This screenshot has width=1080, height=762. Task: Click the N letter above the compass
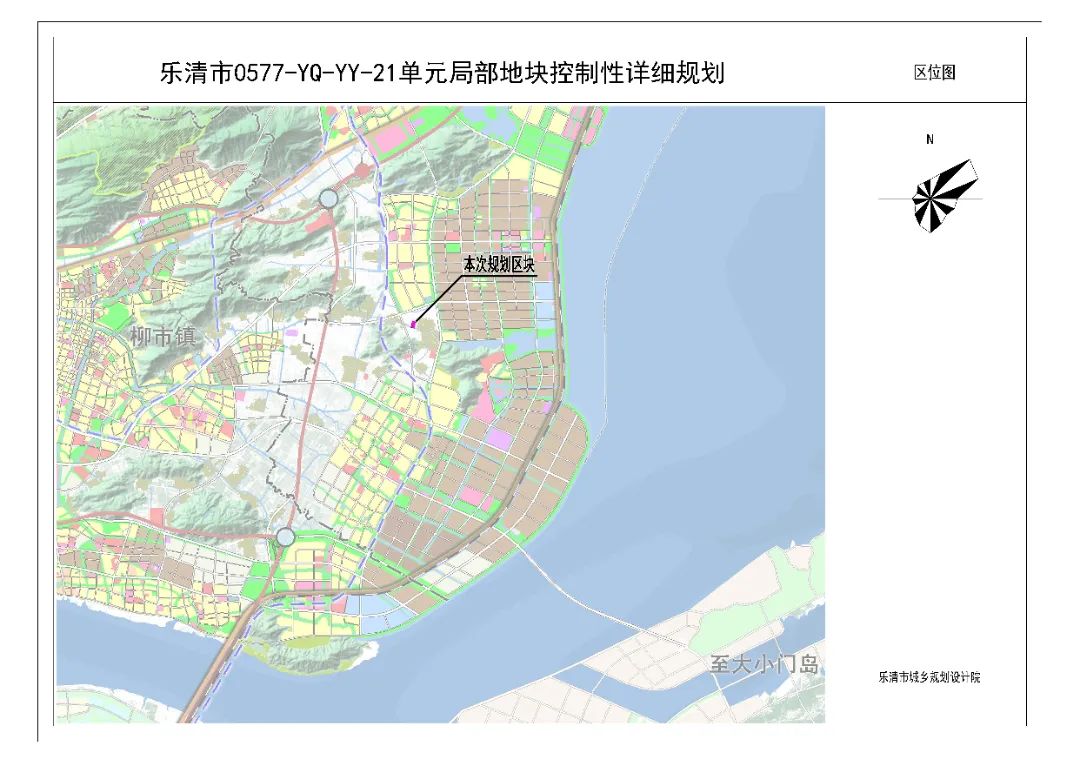(x=930, y=140)
